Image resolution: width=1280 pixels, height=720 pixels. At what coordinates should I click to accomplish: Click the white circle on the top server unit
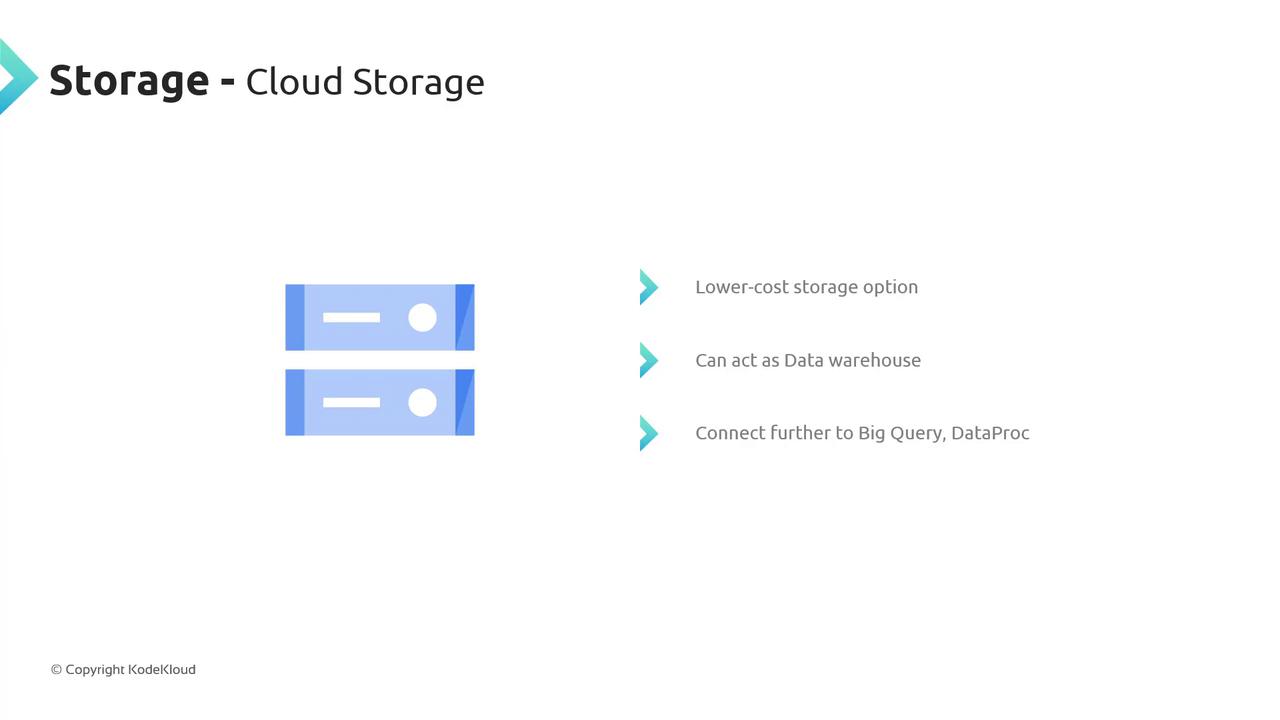coord(422,317)
